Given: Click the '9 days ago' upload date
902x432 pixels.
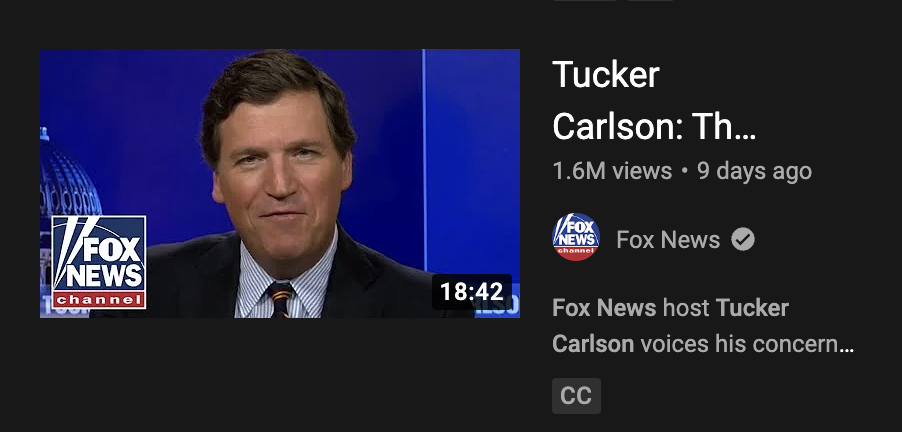Looking at the screenshot, I should point(754,171).
